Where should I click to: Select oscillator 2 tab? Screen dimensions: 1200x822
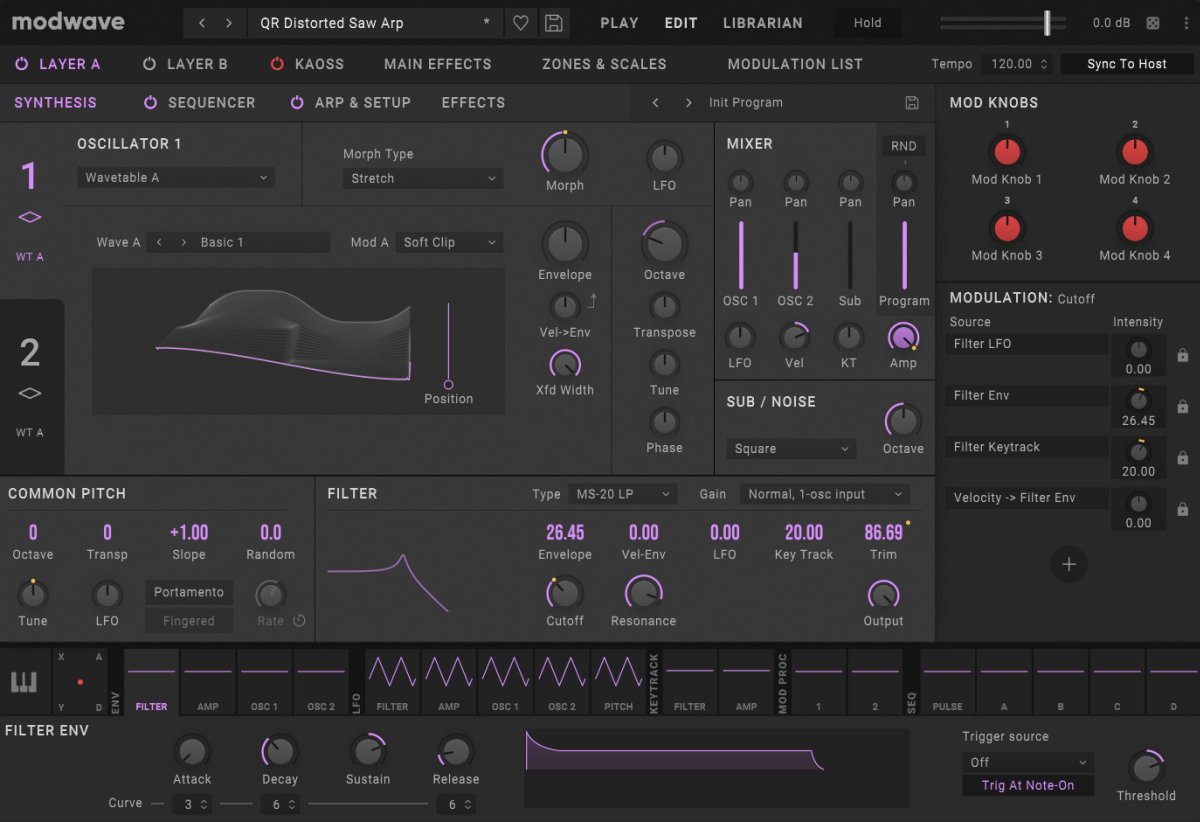pos(30,387)
